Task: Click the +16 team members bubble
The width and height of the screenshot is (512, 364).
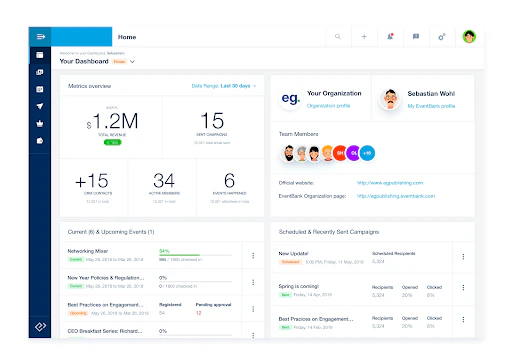Action: coord(367,153)
